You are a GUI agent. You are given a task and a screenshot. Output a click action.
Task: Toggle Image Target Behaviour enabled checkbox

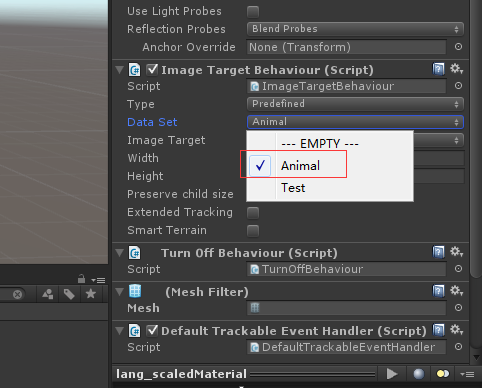[x=152, y=69]
